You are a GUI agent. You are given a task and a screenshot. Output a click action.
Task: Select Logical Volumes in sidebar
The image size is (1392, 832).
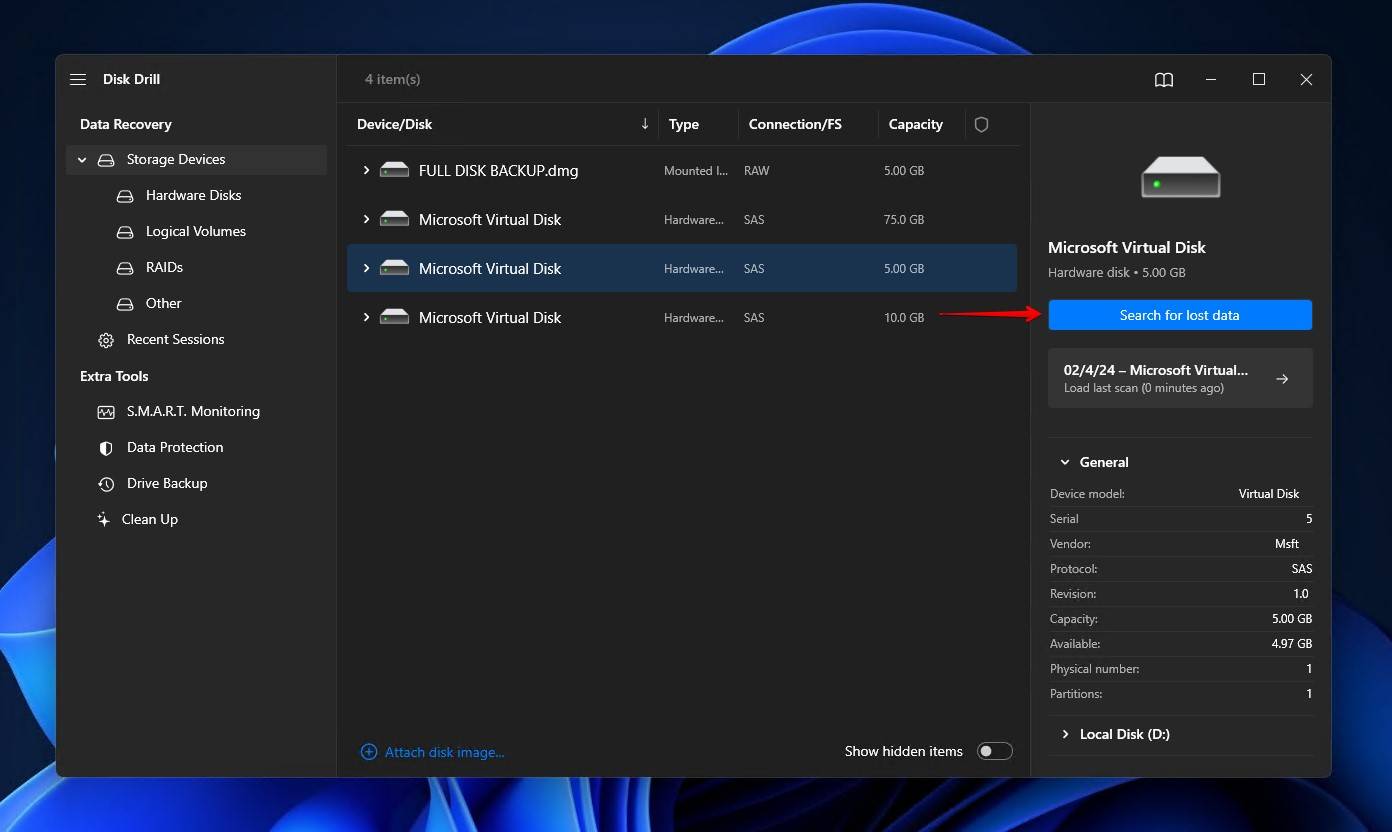click(x=196, y=232)
